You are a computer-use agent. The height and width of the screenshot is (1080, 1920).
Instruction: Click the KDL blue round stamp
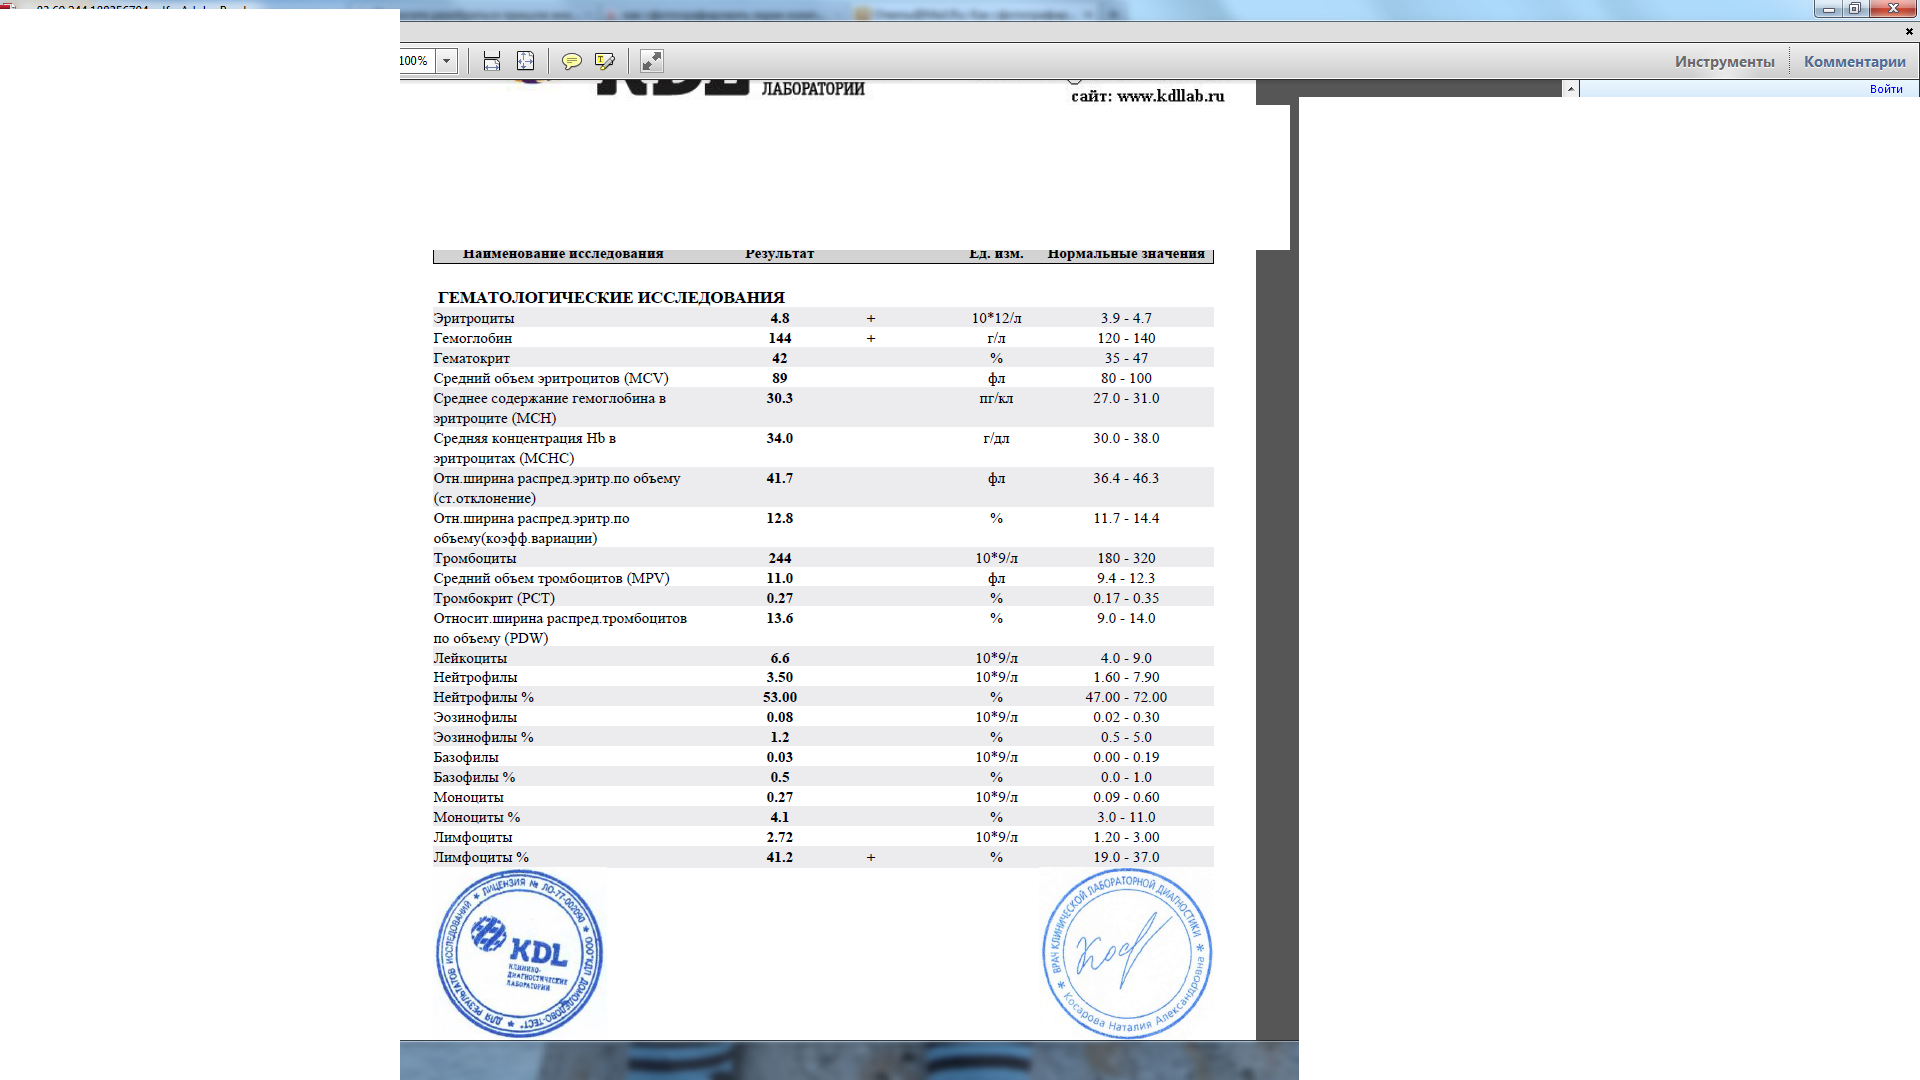coord(519,953)
